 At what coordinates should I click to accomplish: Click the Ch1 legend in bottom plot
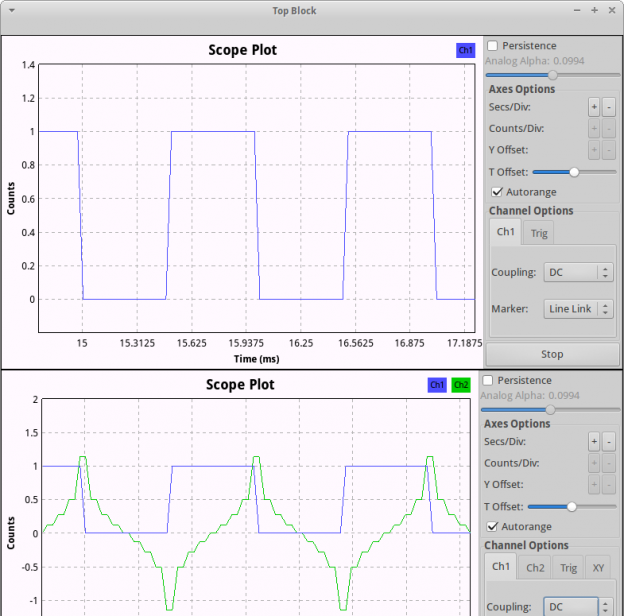(437, 385)
